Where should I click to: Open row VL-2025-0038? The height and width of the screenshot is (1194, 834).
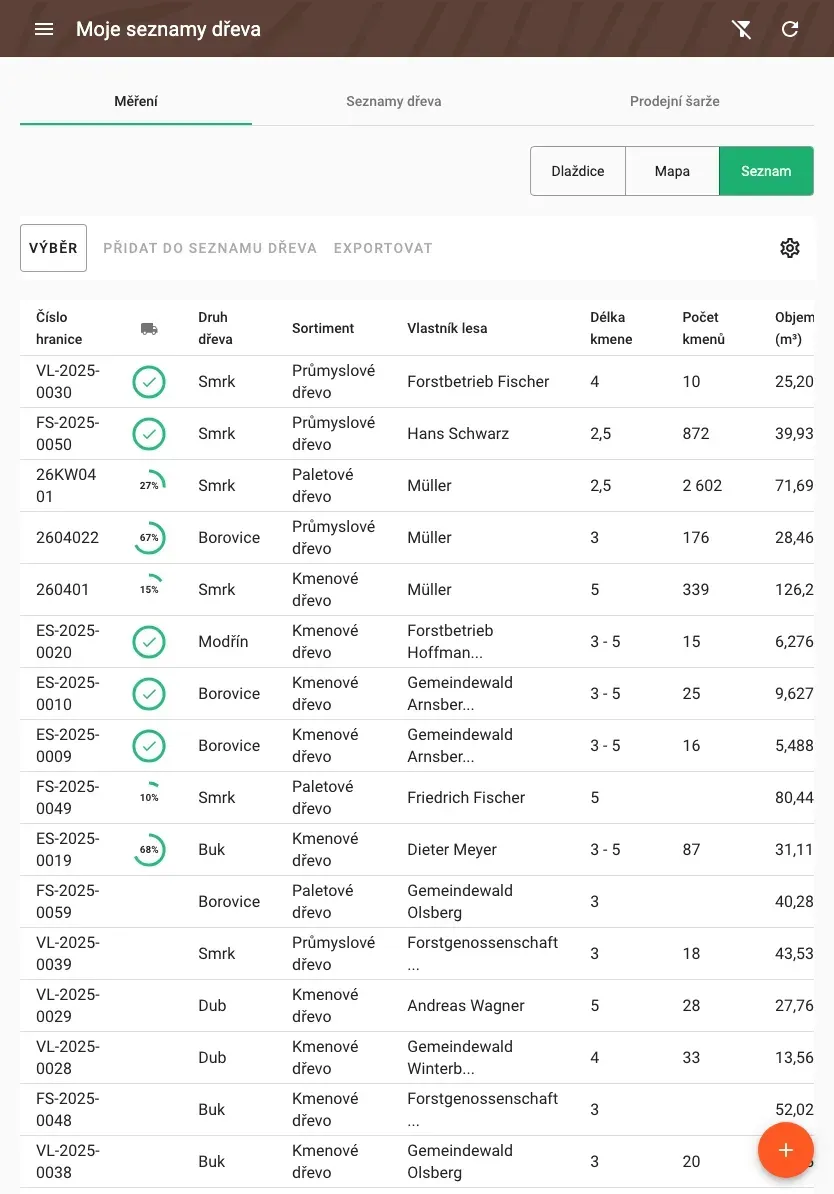pos(417,1161)
